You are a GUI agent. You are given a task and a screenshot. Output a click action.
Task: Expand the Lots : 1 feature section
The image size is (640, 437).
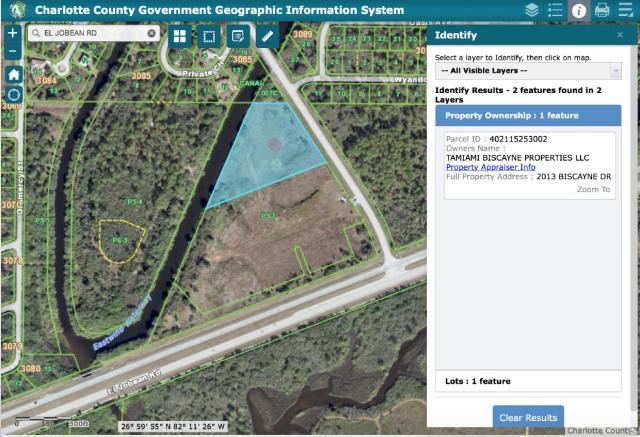528,381
